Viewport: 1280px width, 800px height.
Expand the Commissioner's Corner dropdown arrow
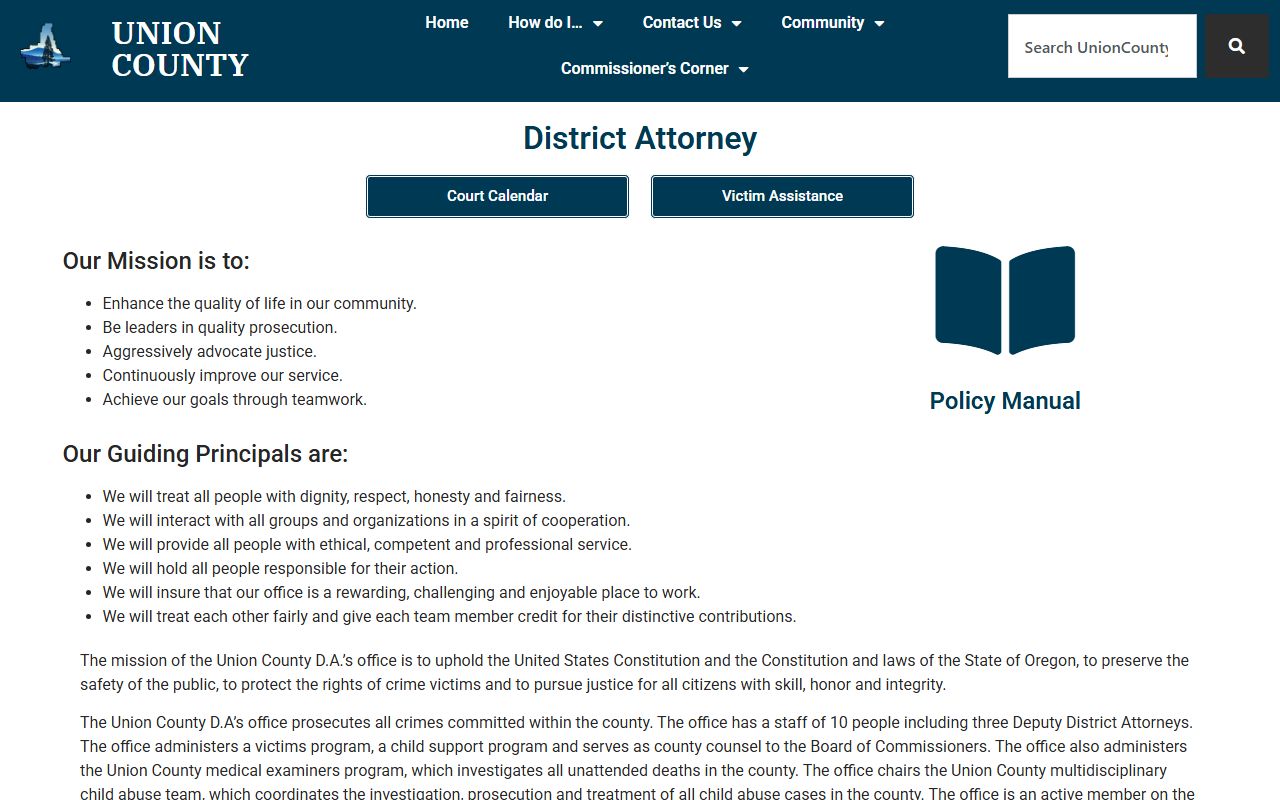(x=744, y=69)
